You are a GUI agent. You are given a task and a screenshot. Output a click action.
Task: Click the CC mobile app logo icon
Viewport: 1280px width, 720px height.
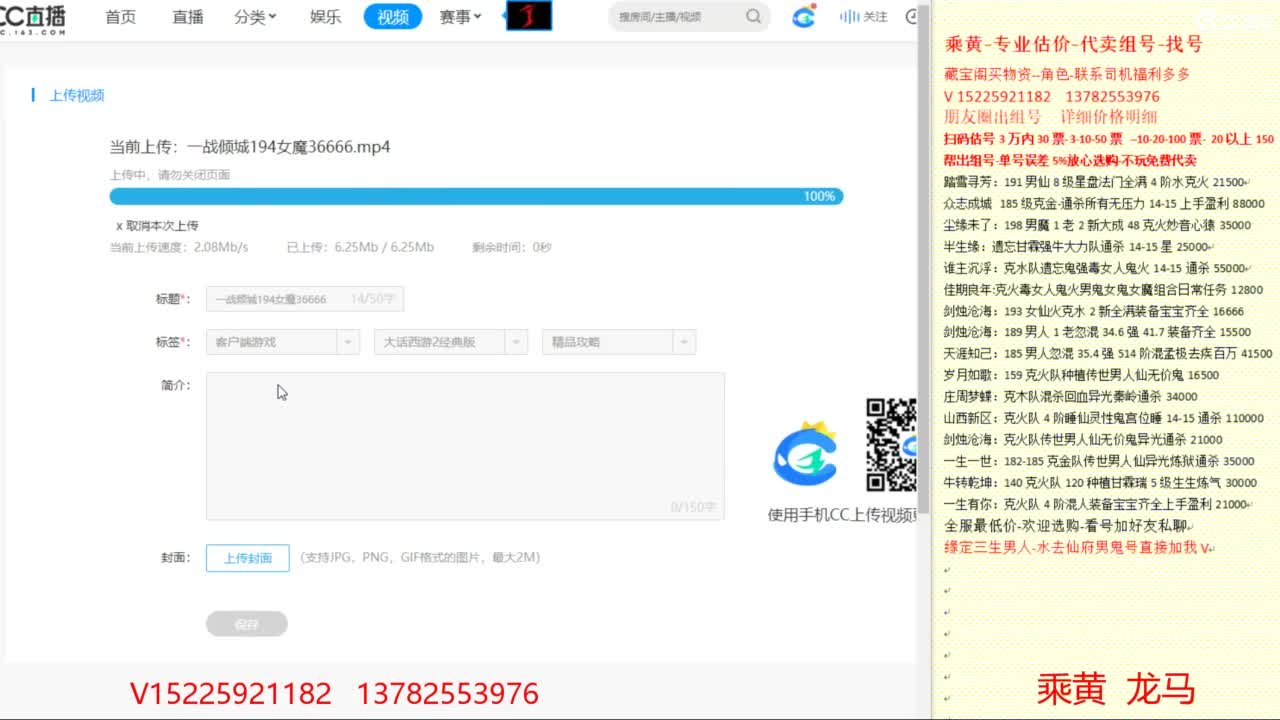point(805,455)
